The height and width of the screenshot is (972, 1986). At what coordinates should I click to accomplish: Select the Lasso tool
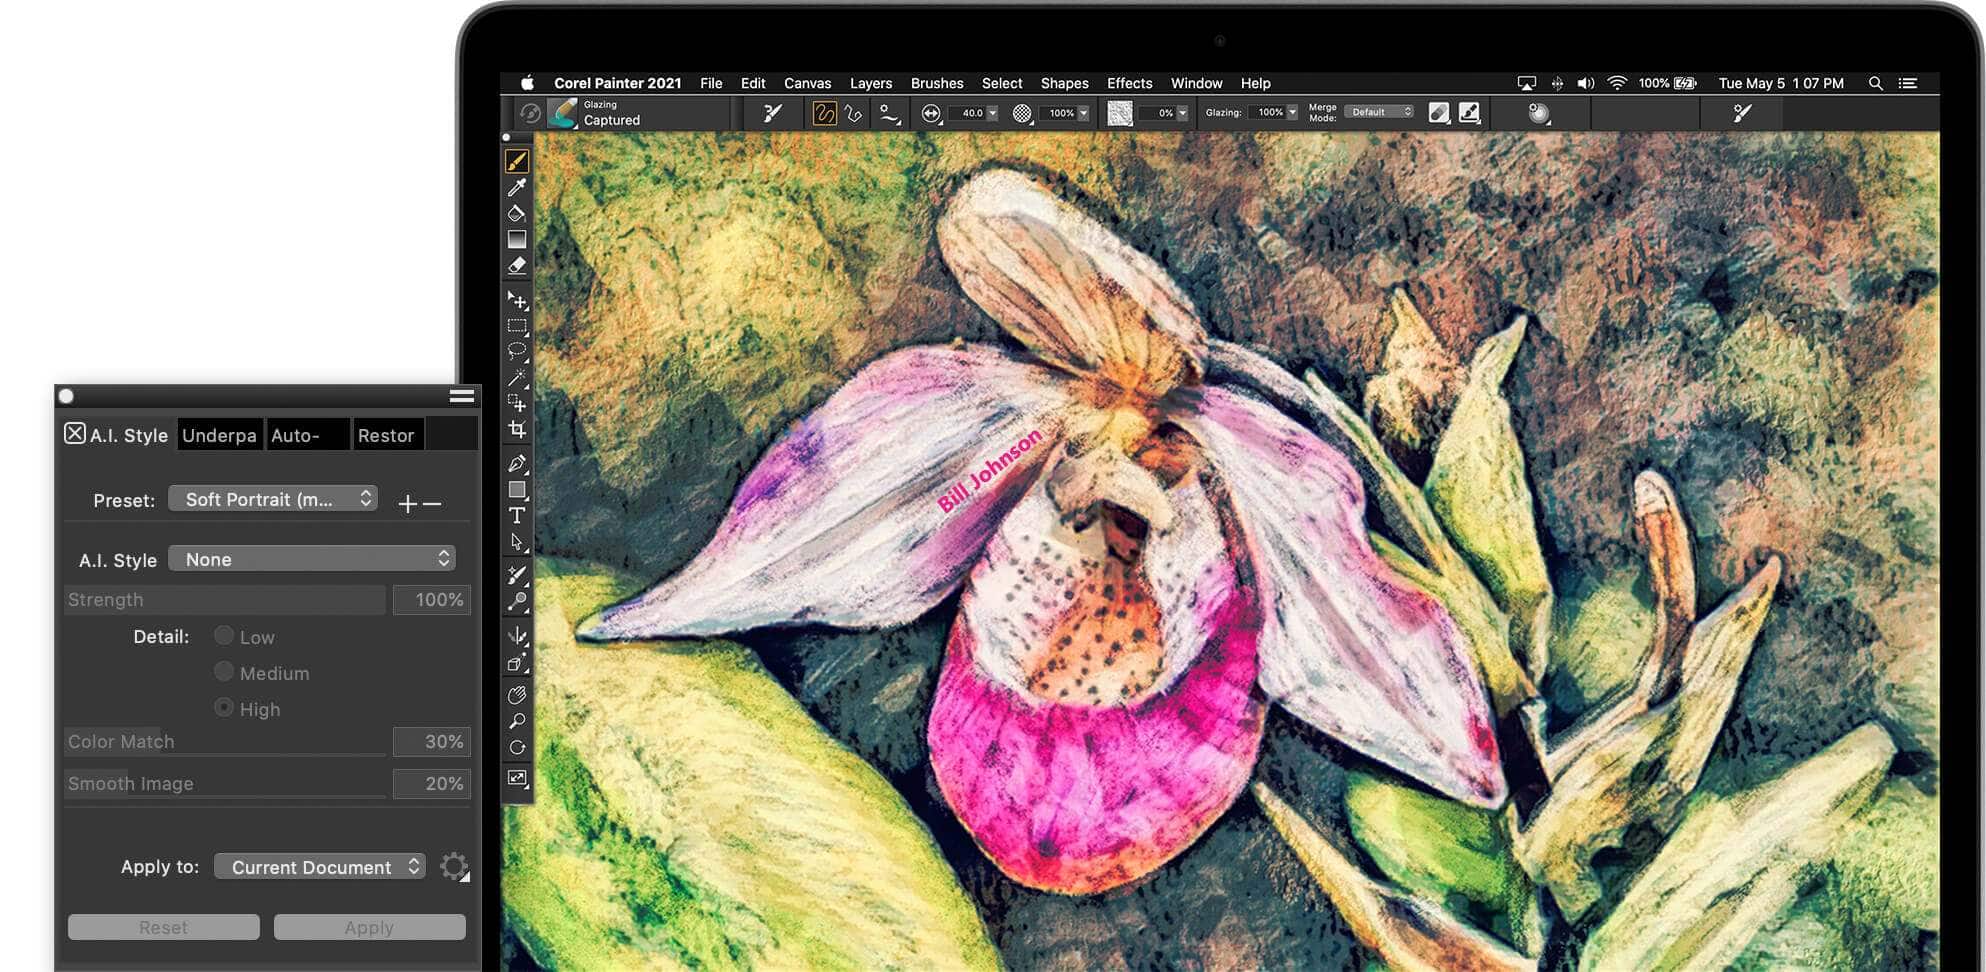(517, 352)
